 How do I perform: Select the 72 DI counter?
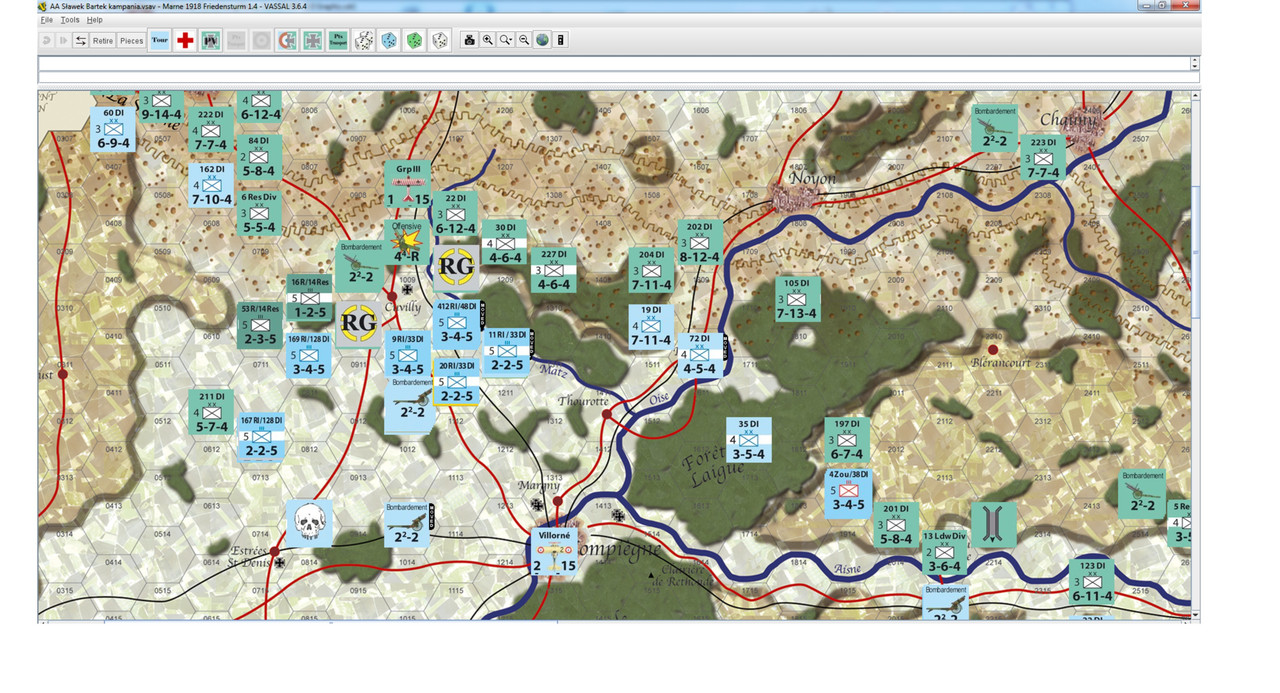click(x=699, y=355)
